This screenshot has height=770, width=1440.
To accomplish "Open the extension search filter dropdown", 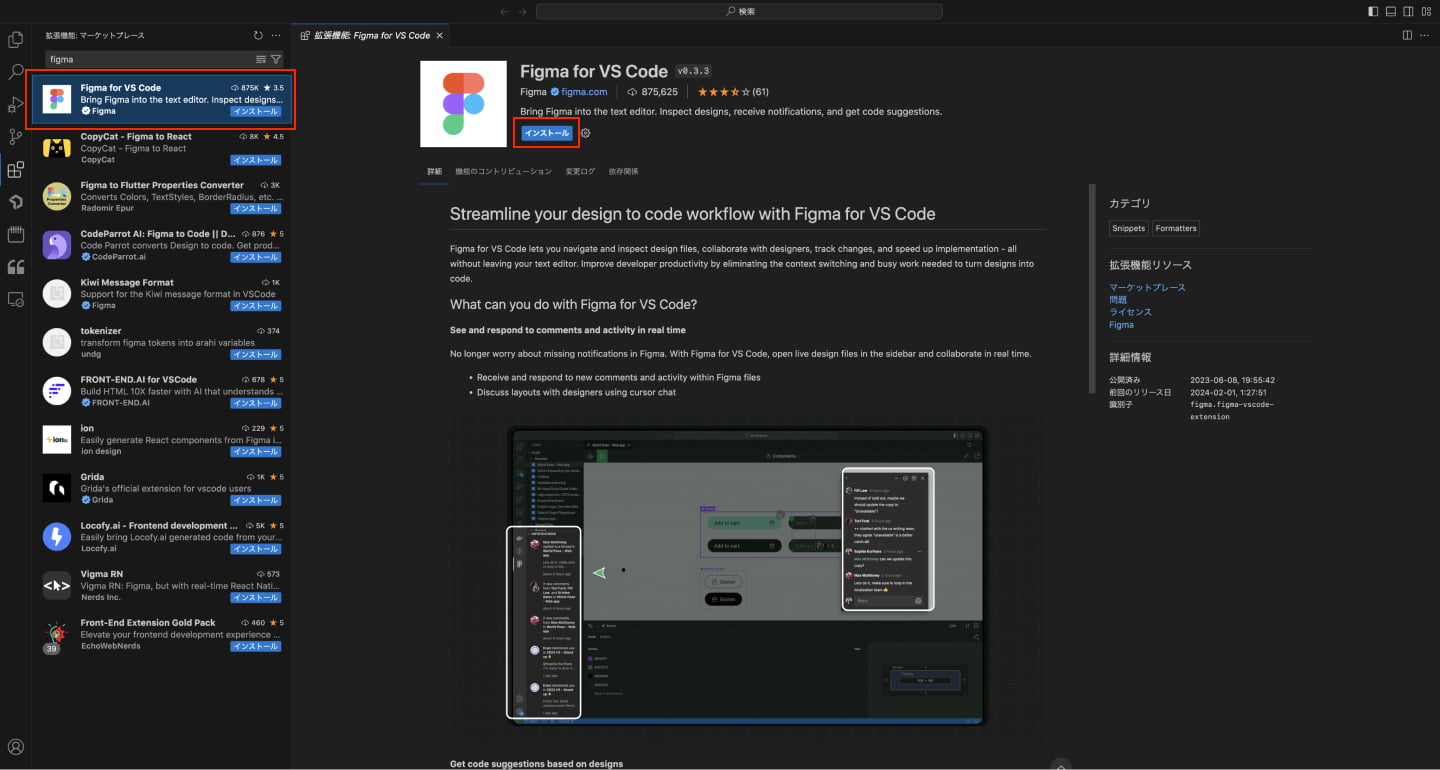I will pos(276,59).
